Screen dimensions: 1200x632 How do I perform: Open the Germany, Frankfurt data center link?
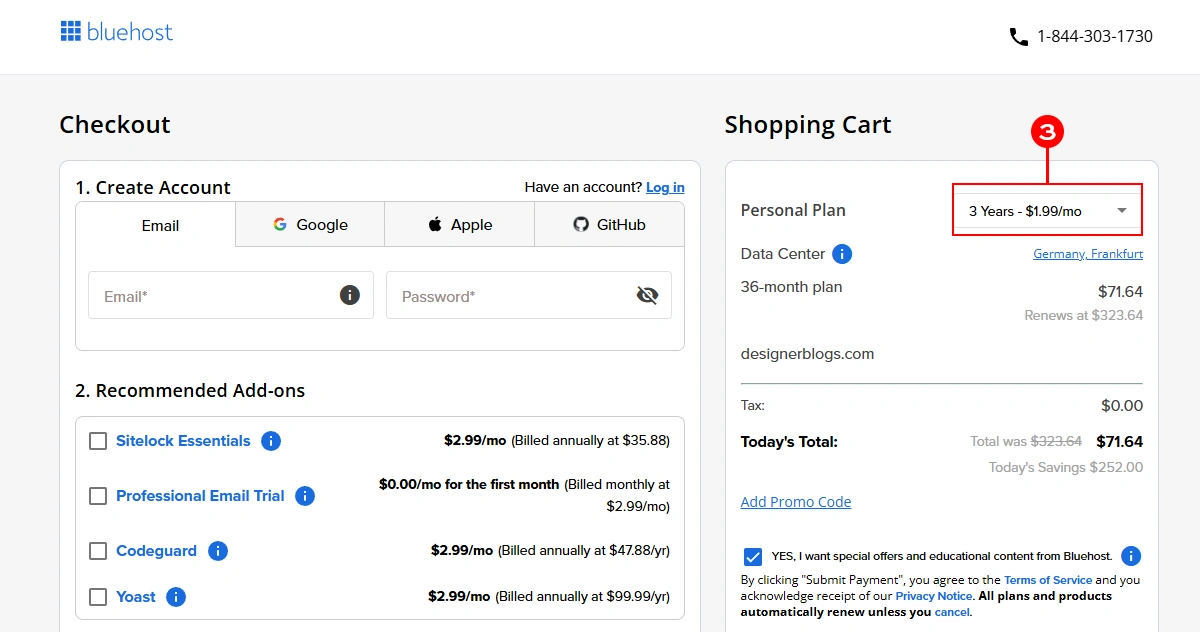point(1088,254)
